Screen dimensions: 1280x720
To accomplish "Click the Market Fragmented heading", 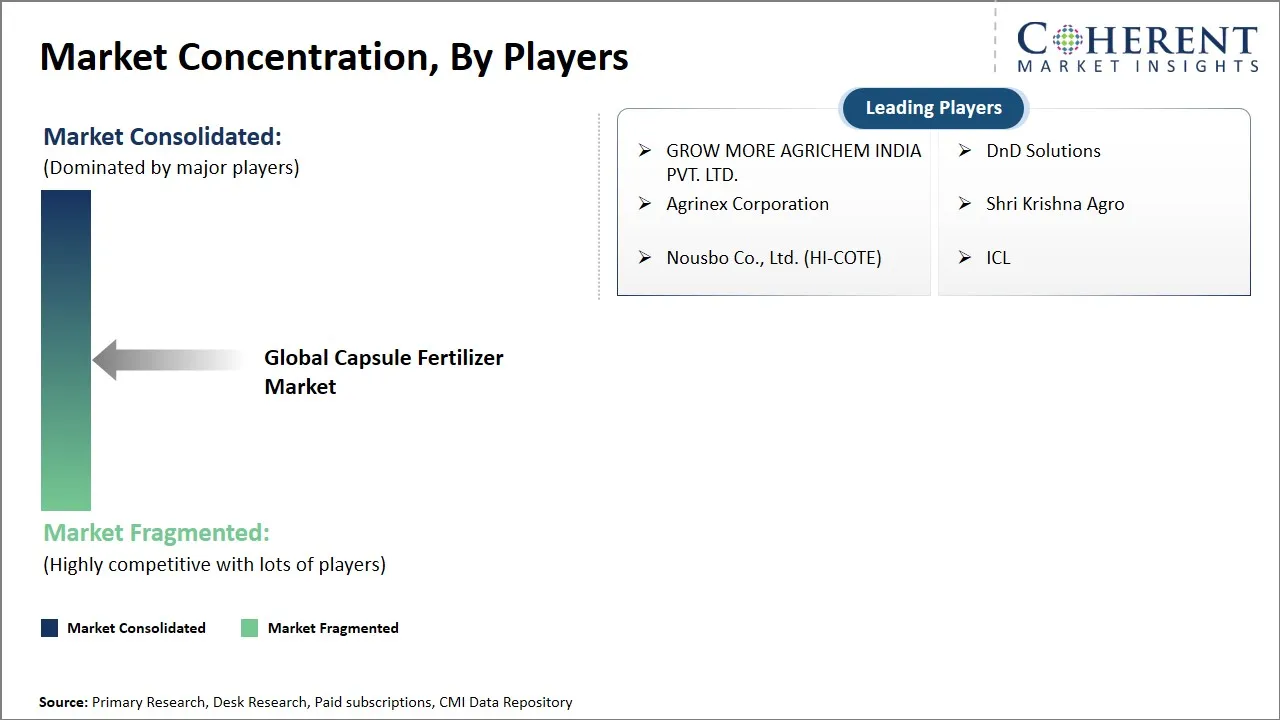I will [x=156, y=533].
